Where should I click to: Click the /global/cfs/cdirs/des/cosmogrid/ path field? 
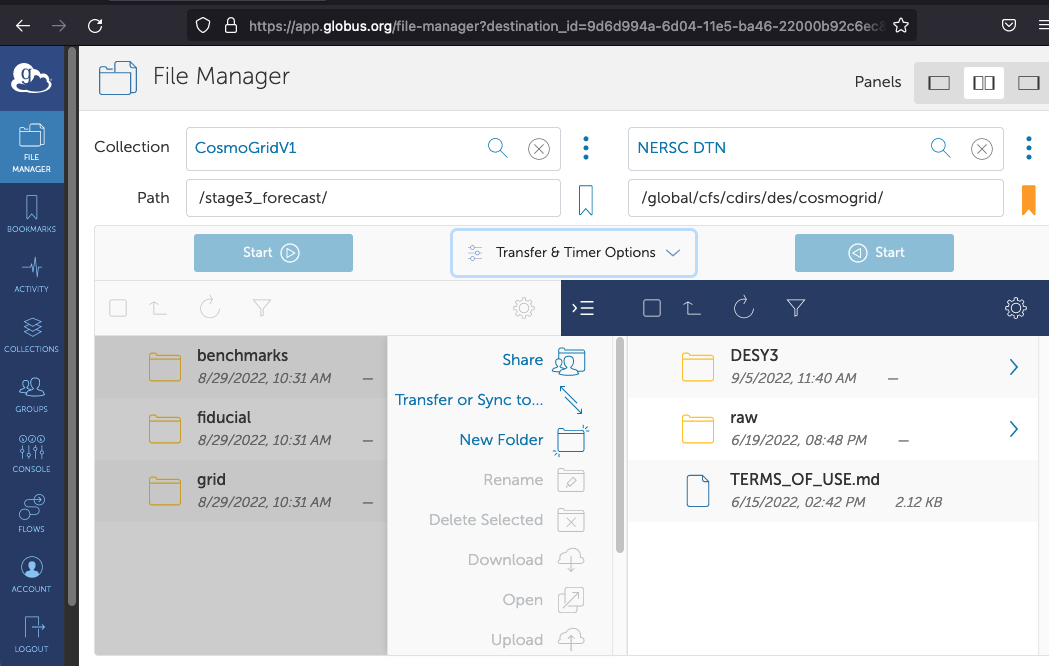tap(816, 198)
